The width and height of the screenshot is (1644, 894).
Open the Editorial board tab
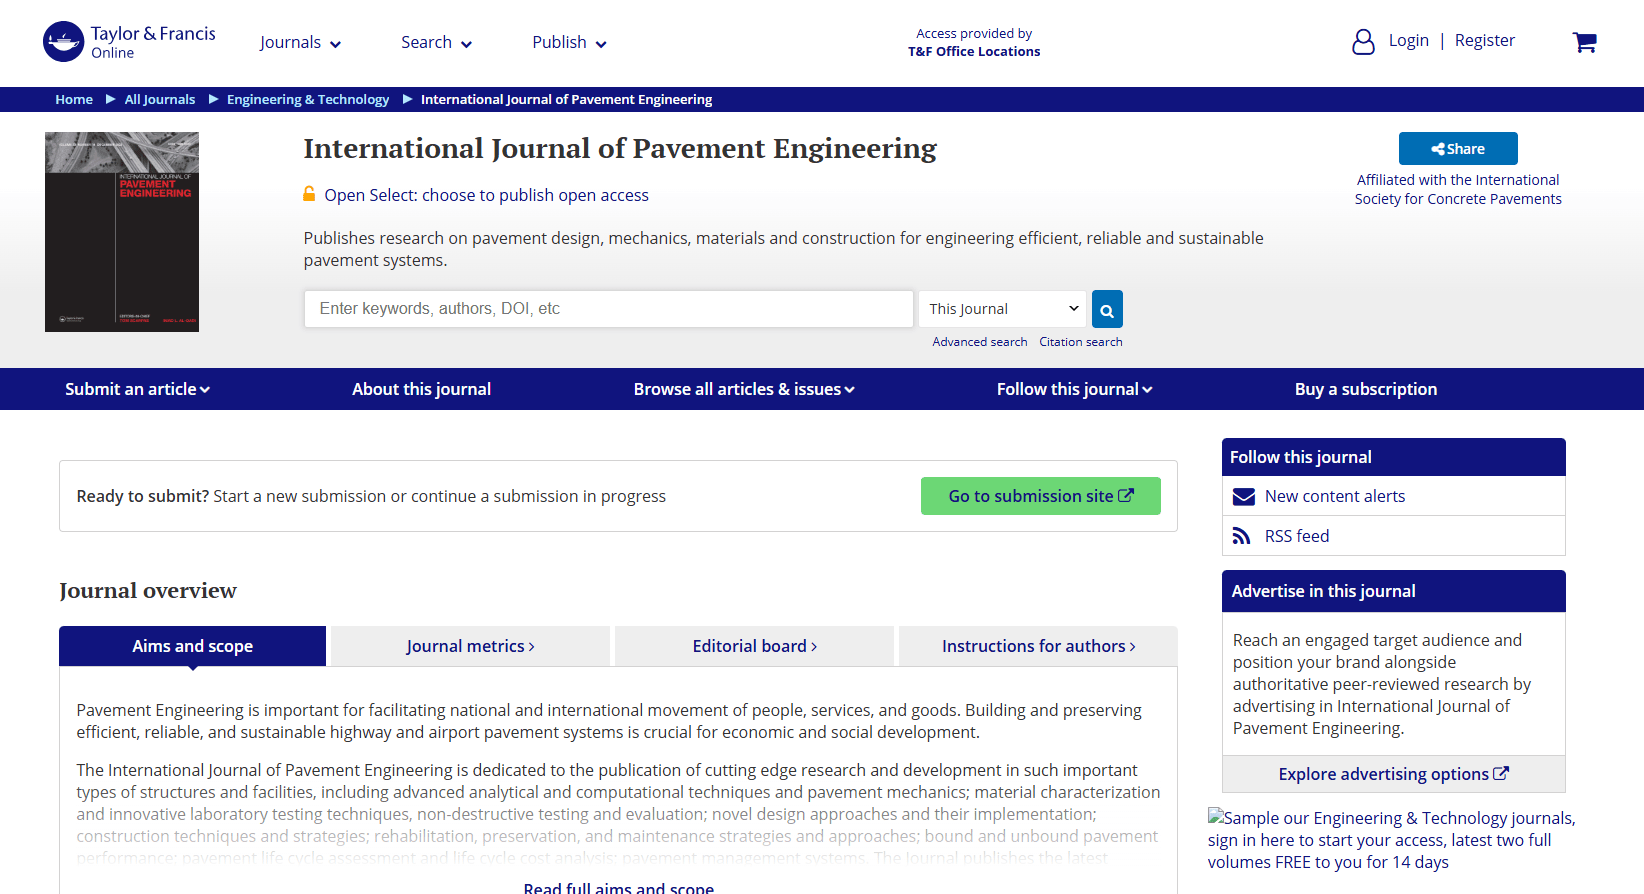click(x=754, y=646)
